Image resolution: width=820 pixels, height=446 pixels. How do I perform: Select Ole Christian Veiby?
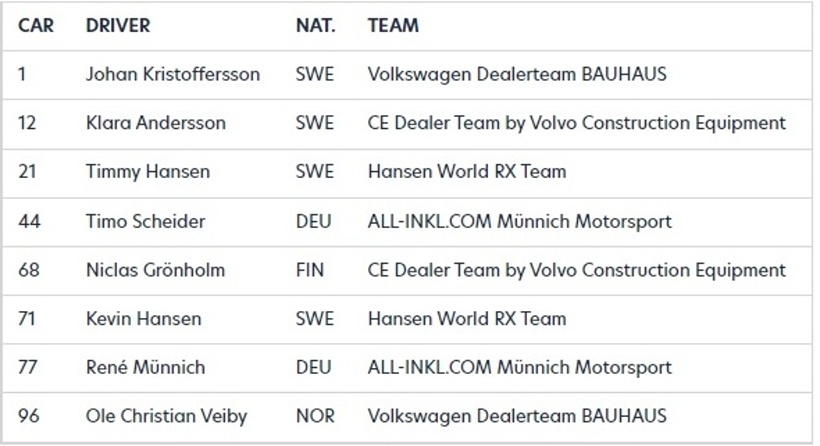[166, 416]
